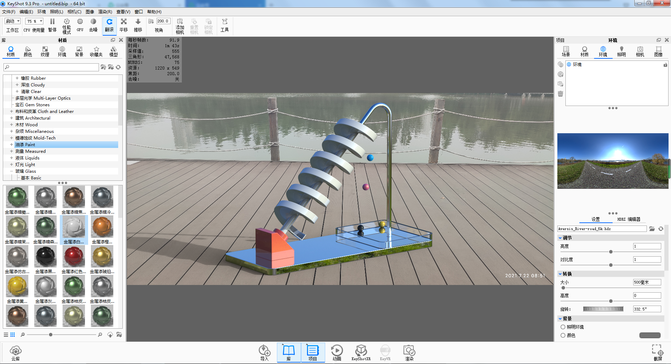Viewport: 671px width, 364px height.
Task: Open the 帮助(H) menu
Action: [154, 12]
